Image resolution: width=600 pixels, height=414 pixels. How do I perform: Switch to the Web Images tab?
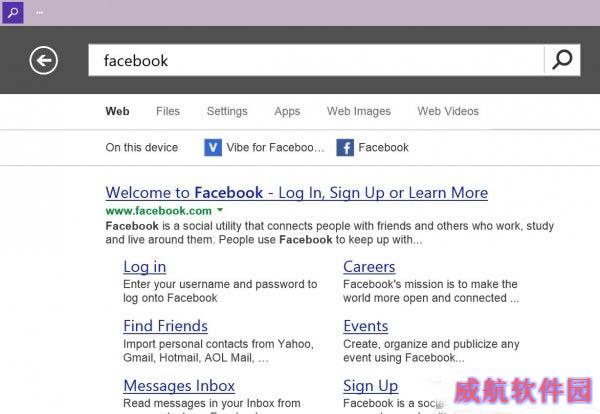pos(359,111)
